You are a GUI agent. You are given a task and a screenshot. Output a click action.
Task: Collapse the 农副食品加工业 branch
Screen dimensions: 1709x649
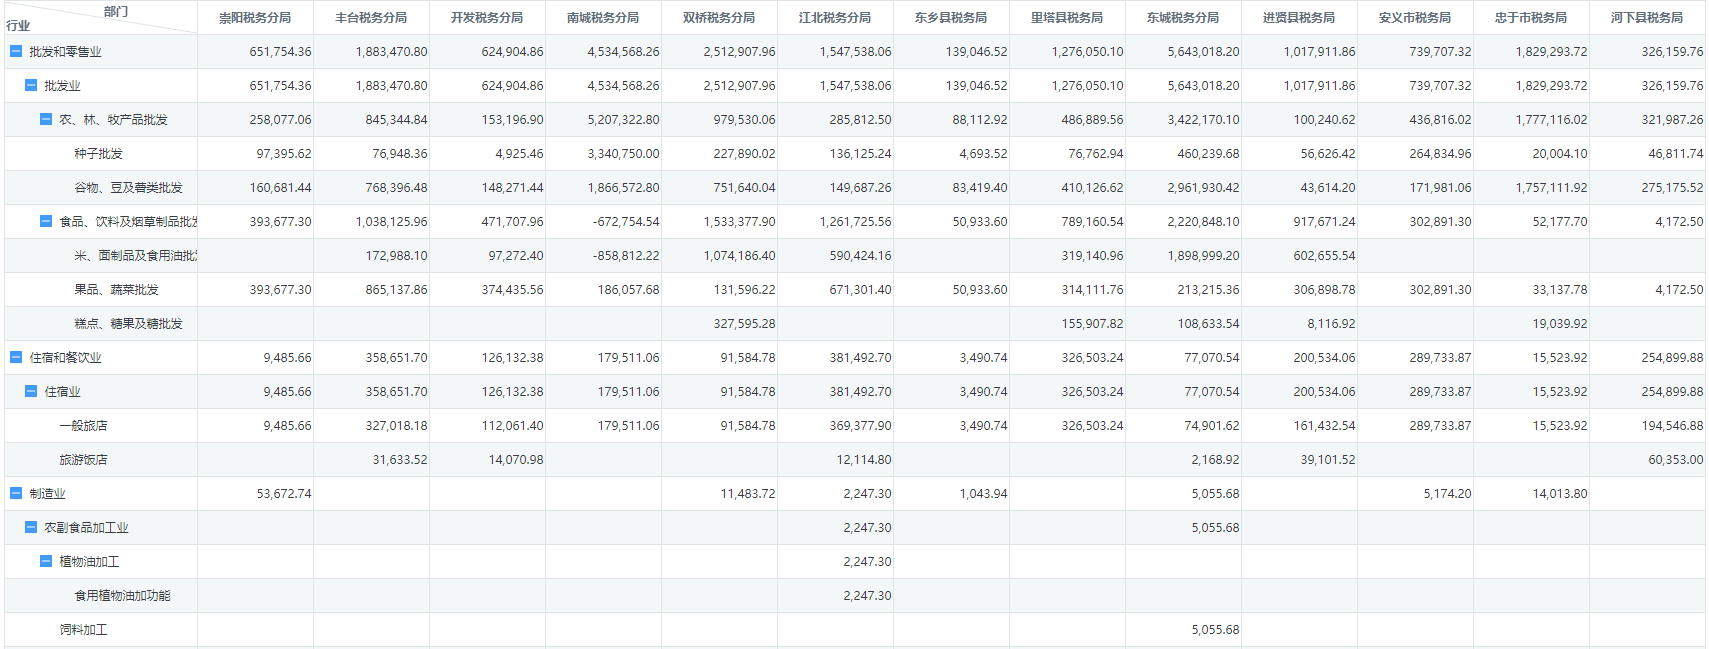(x=31, y=527)
